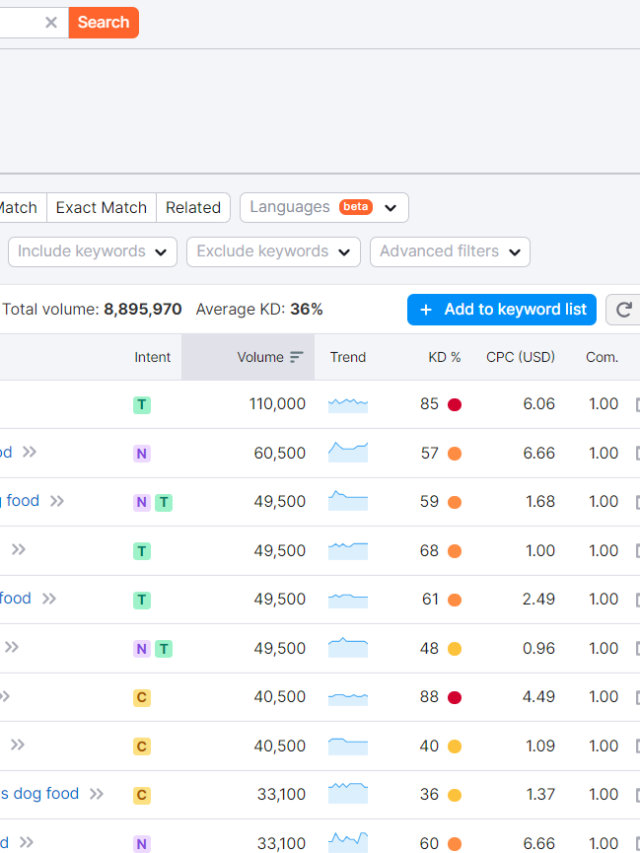Click the double chevron in the KD 68 row

pos(19,550)
